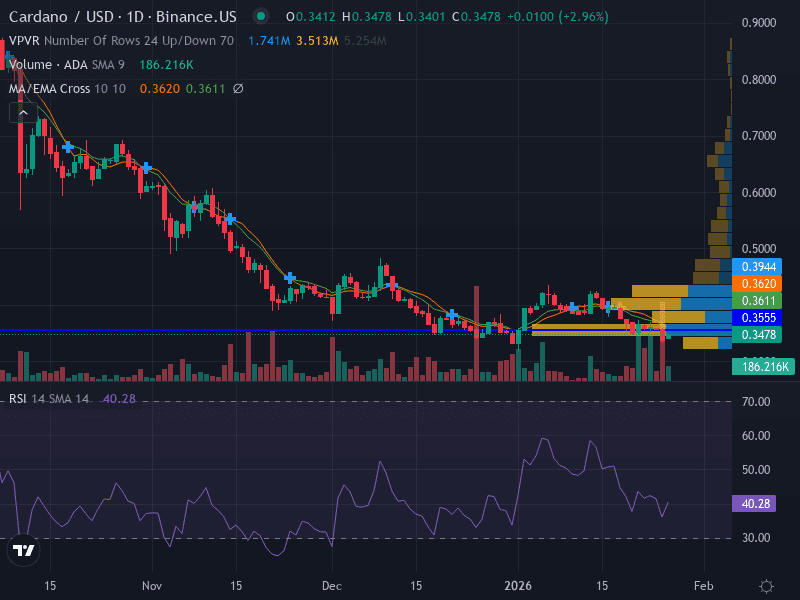
Task: Click the 186.216K volume axis label
Action: (763, 366)
